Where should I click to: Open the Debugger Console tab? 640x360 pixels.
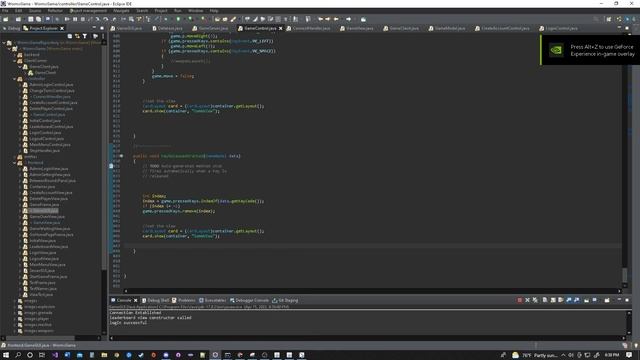pyautogui.click(x=249, y=300)
